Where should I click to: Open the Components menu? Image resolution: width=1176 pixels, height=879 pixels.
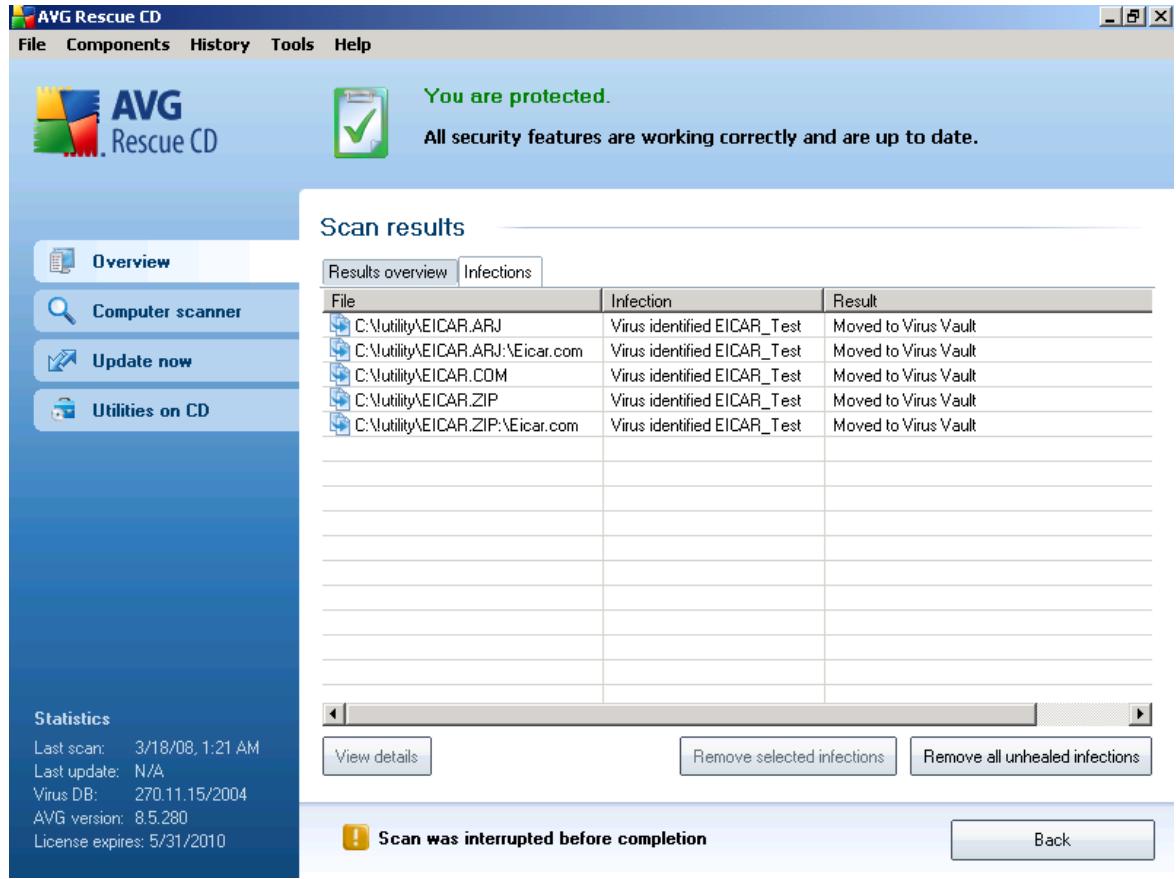pyautogui.click(x=118, y=44)
